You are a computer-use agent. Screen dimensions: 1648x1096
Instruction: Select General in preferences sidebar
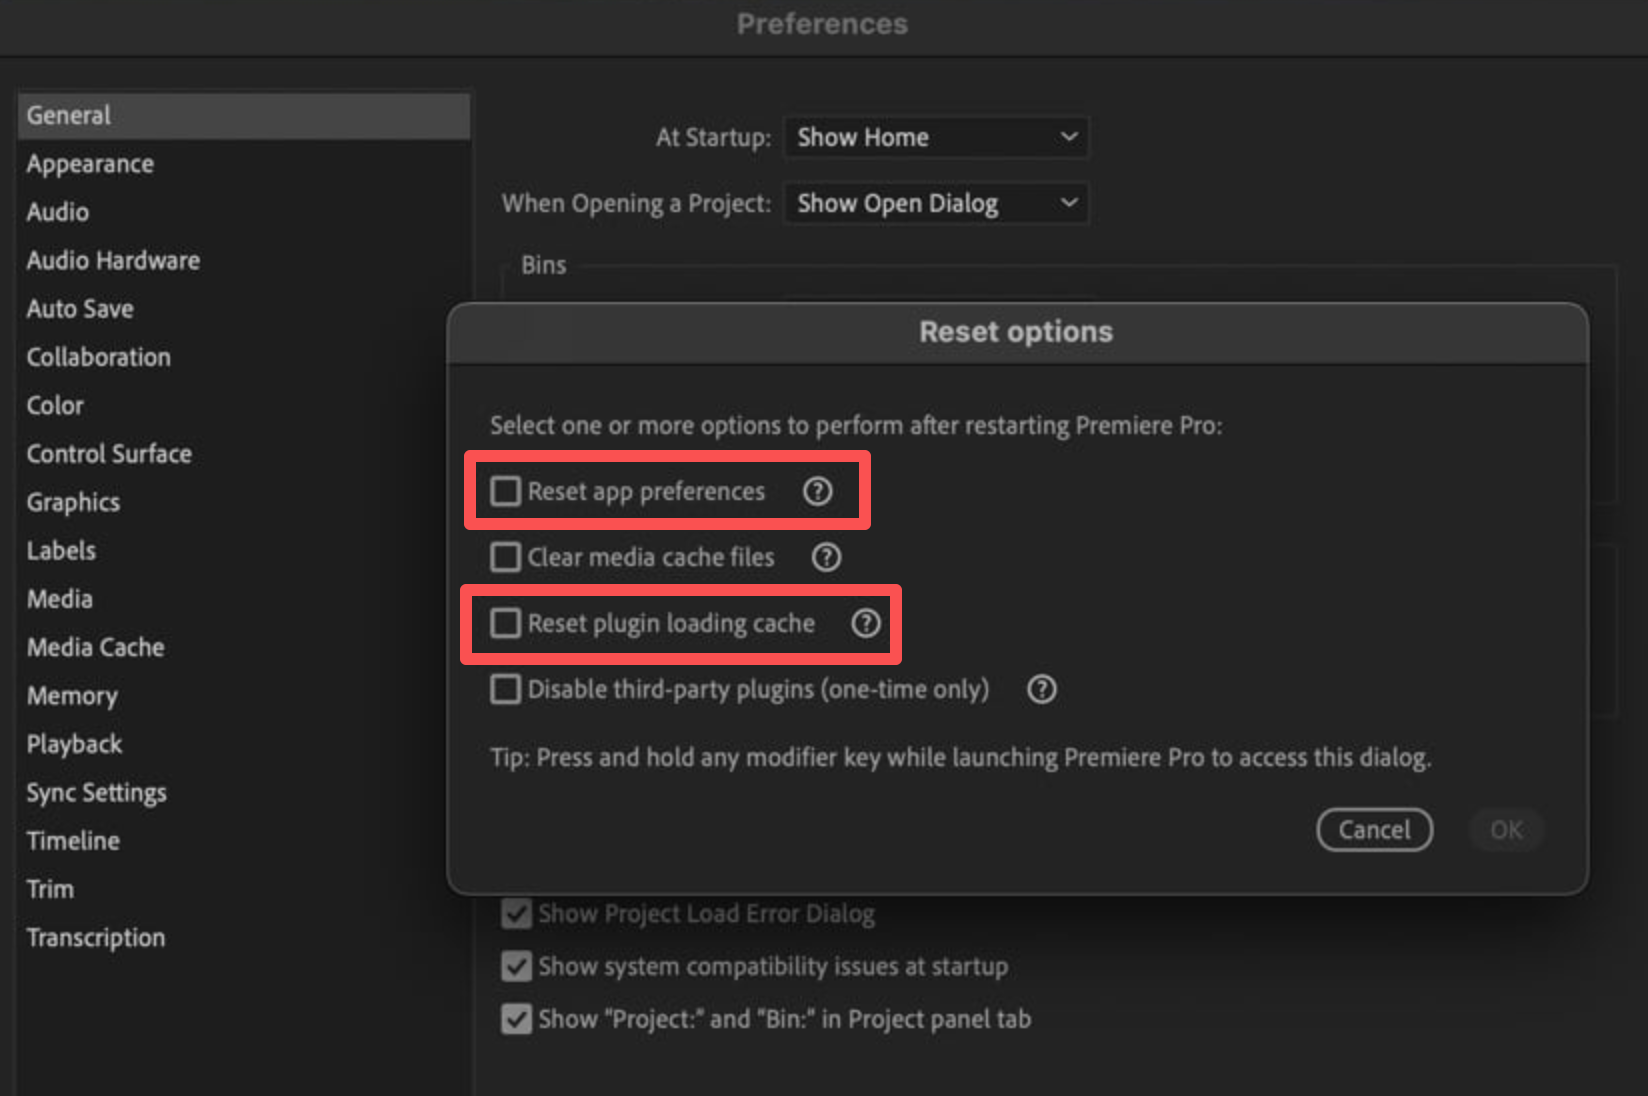point(244,115)
